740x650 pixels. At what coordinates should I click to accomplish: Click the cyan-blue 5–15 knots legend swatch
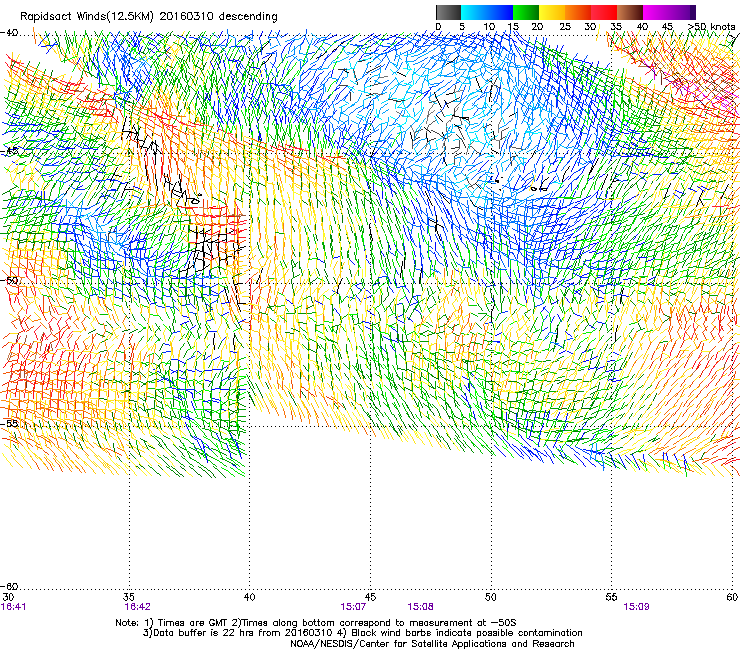(487, 12)
